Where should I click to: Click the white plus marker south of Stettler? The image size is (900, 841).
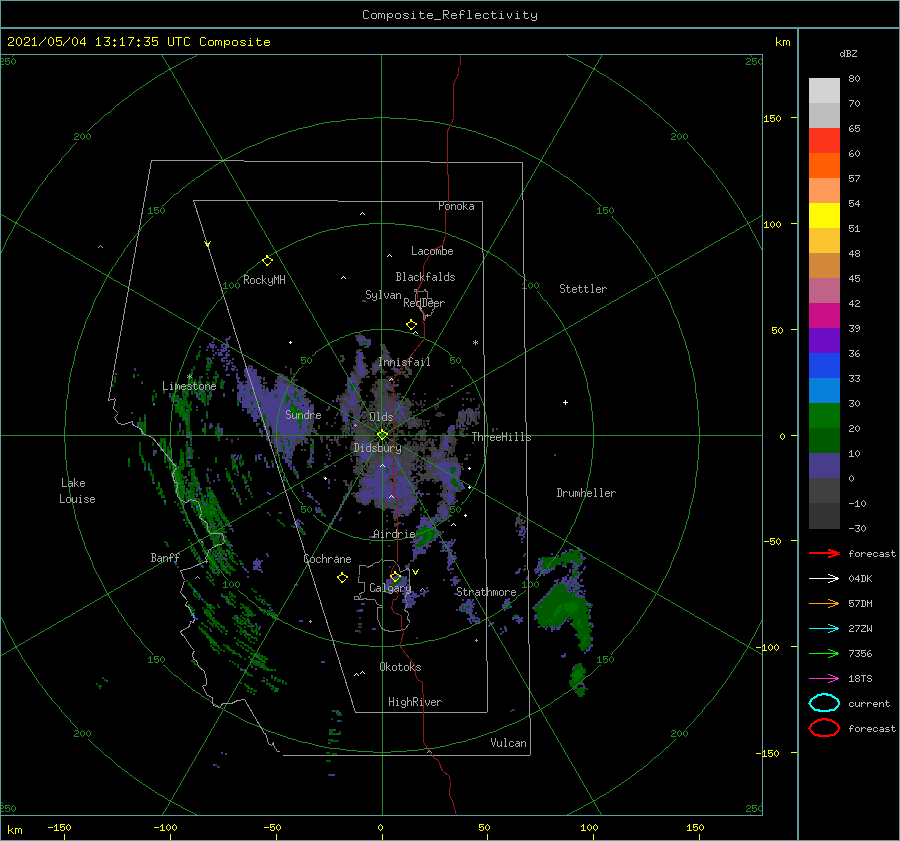(565, 402)
